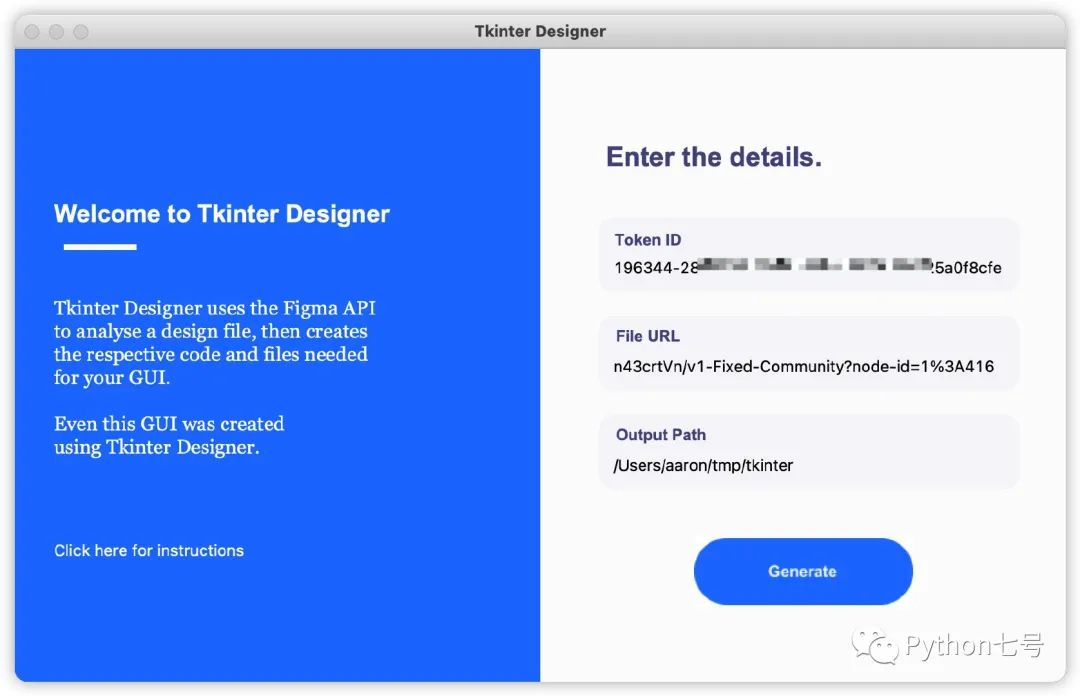Click the Generate button
This screenshot has width=1080, height=696.
pyautogui.click(x=802, y=571)
